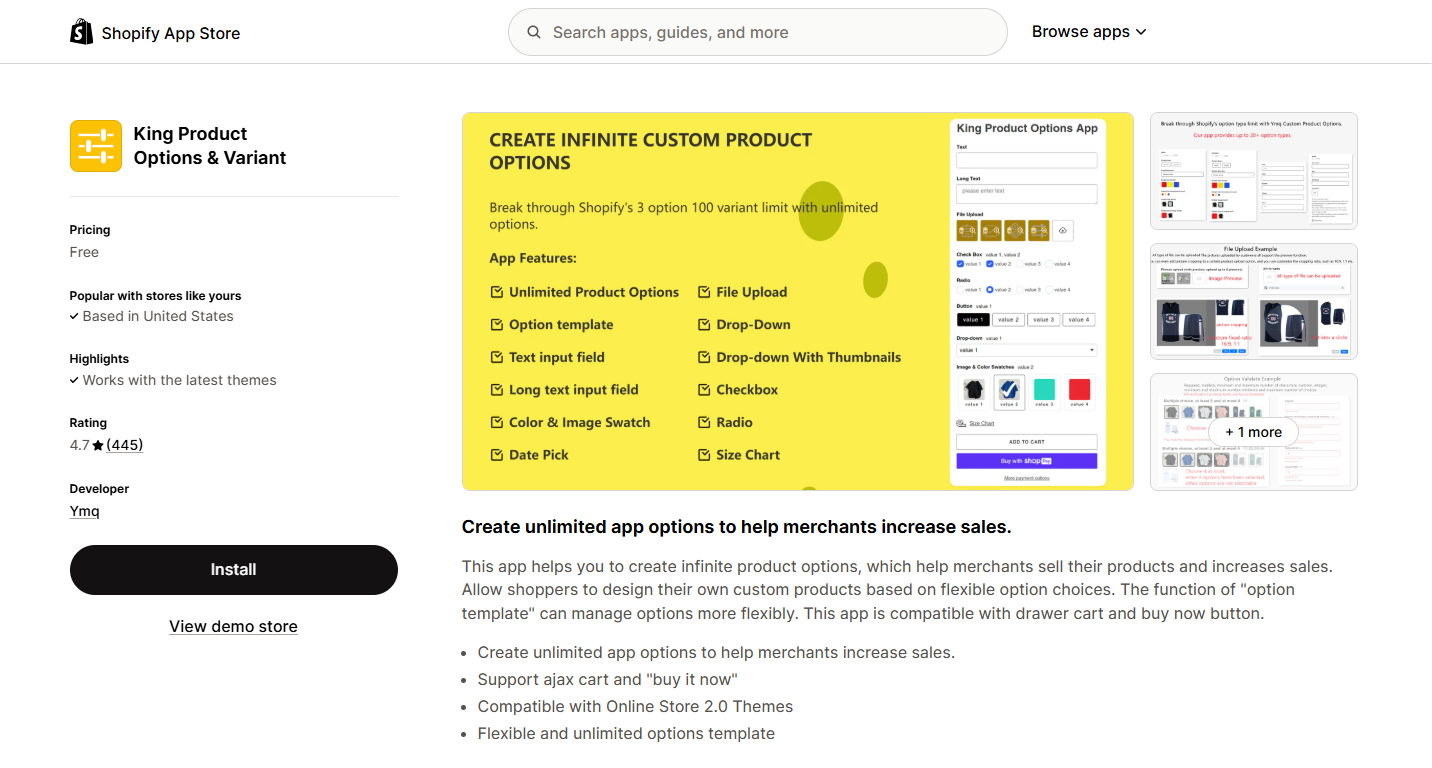The image size is (1432, 768).
Task: Click the Size Chart ruler icon in preview
Action: click(x=961, y=423)
